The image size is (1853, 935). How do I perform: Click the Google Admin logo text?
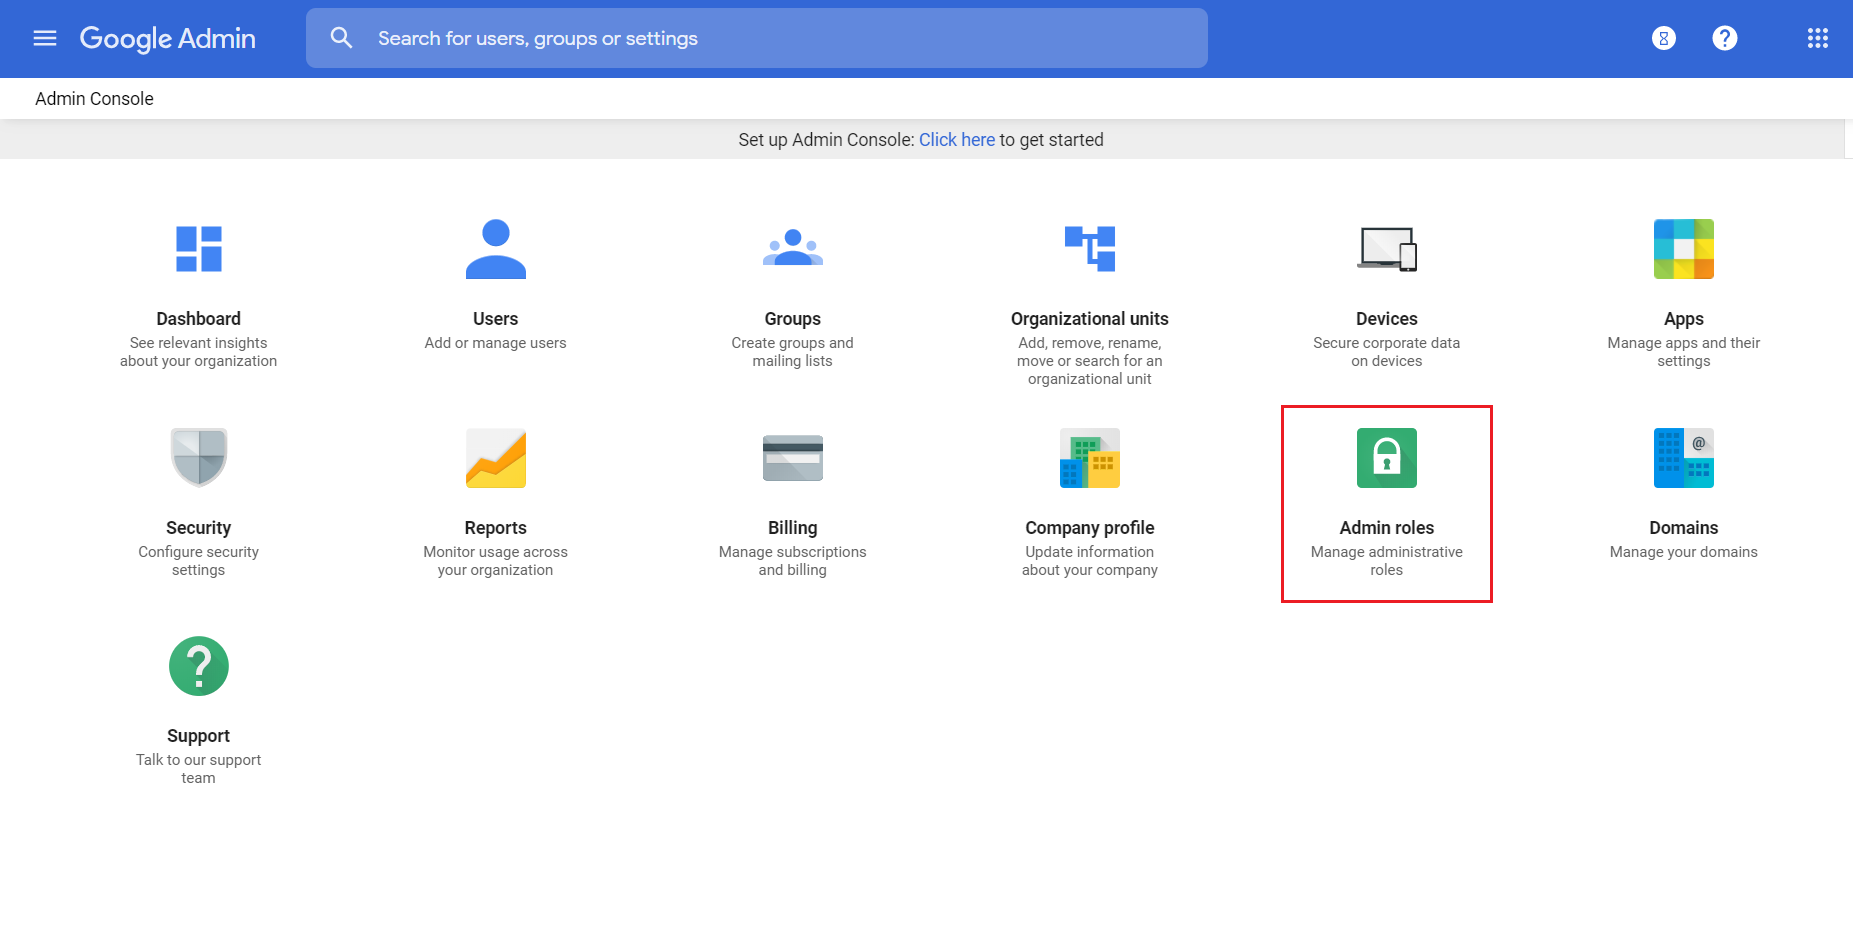(x=168, y=38)
